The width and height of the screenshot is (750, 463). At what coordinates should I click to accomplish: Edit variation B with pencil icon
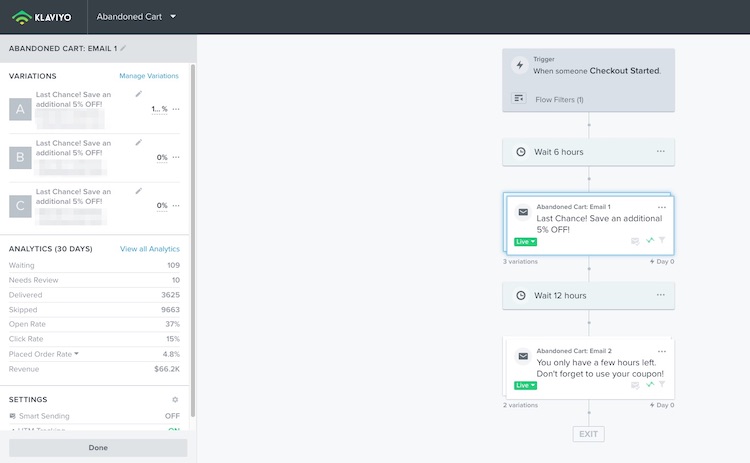coord(138,143)
